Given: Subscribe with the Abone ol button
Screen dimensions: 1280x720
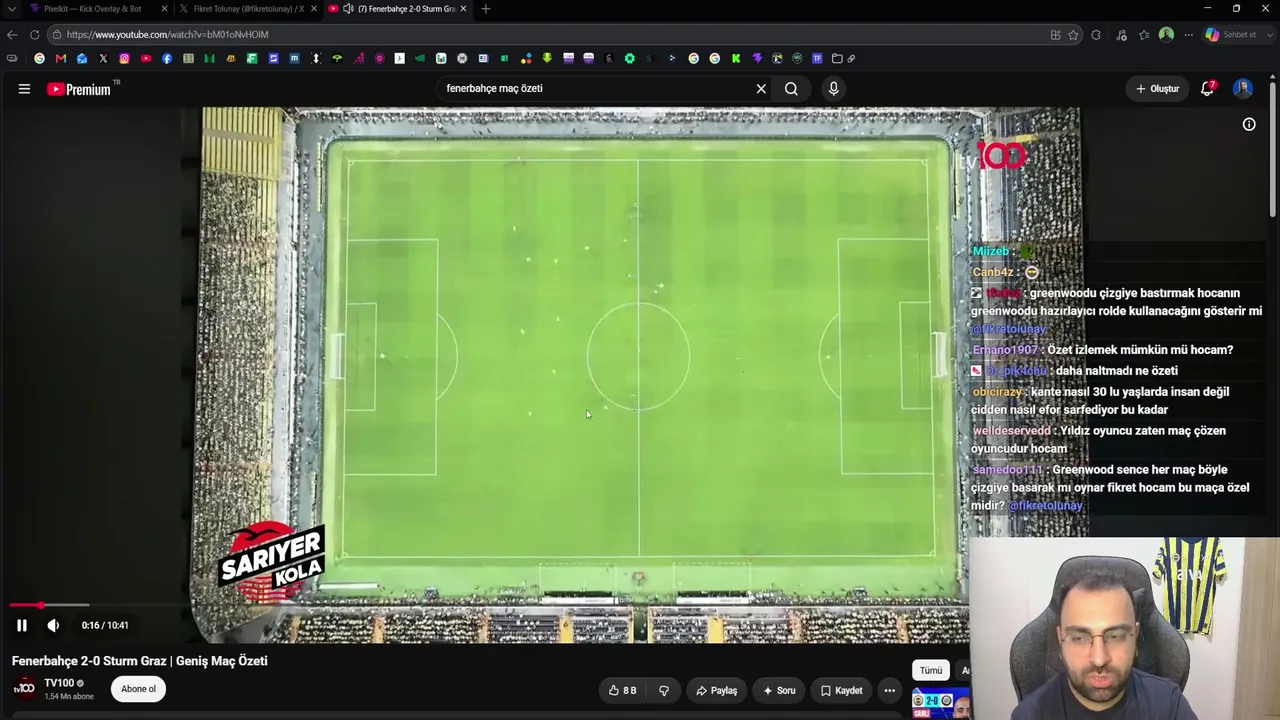Looking at the screenshot, I should (x=138, y=689).
